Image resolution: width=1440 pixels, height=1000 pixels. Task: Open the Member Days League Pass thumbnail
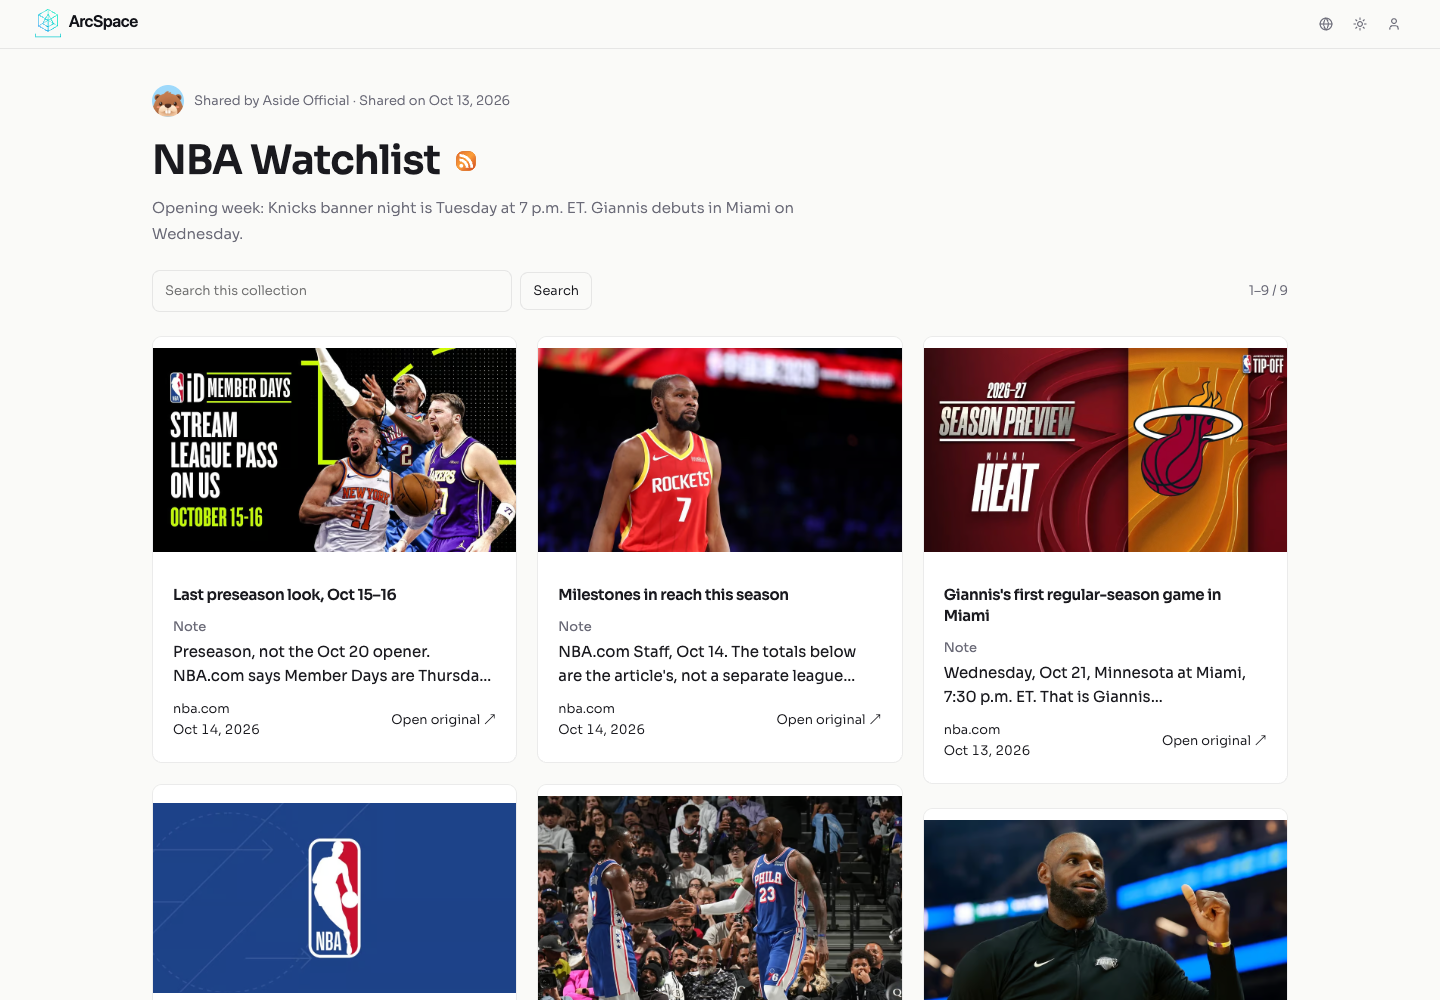(334, 450)
